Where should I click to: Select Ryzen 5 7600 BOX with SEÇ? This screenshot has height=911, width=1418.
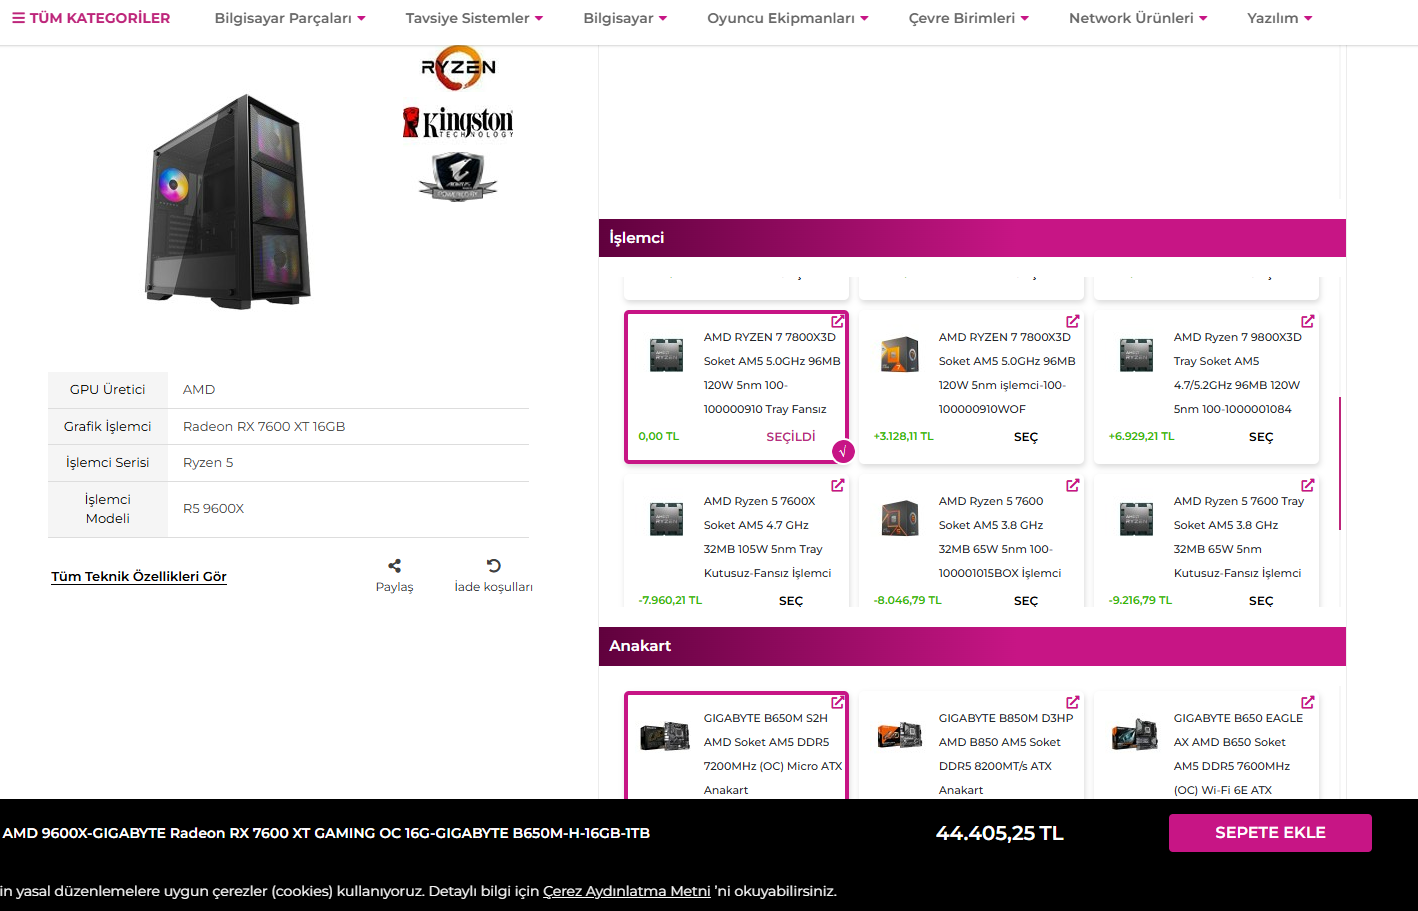coord(1026,601)
